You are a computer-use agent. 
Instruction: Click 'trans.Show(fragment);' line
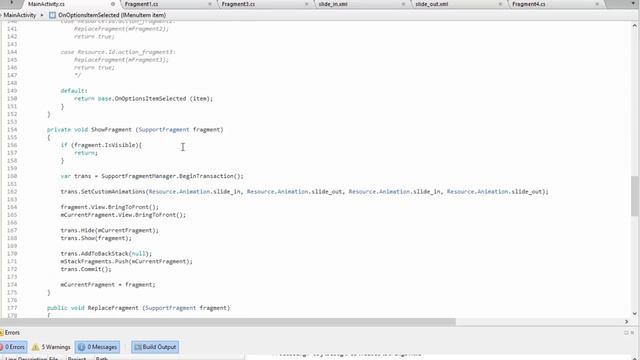96,238
